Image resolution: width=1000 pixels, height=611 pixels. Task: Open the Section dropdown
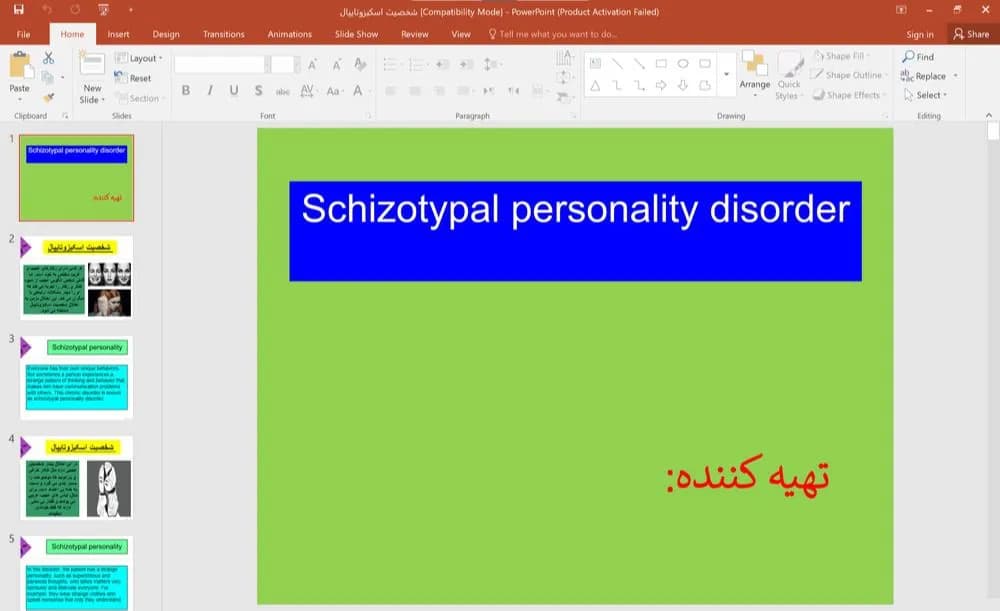[x=140, y=98]
